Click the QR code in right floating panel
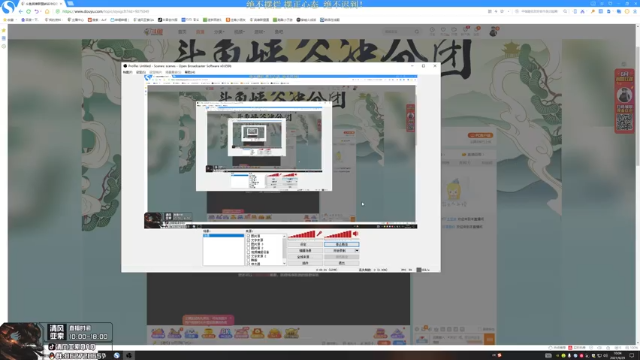Viewport: 640px width, 360px height. point(624,122)
